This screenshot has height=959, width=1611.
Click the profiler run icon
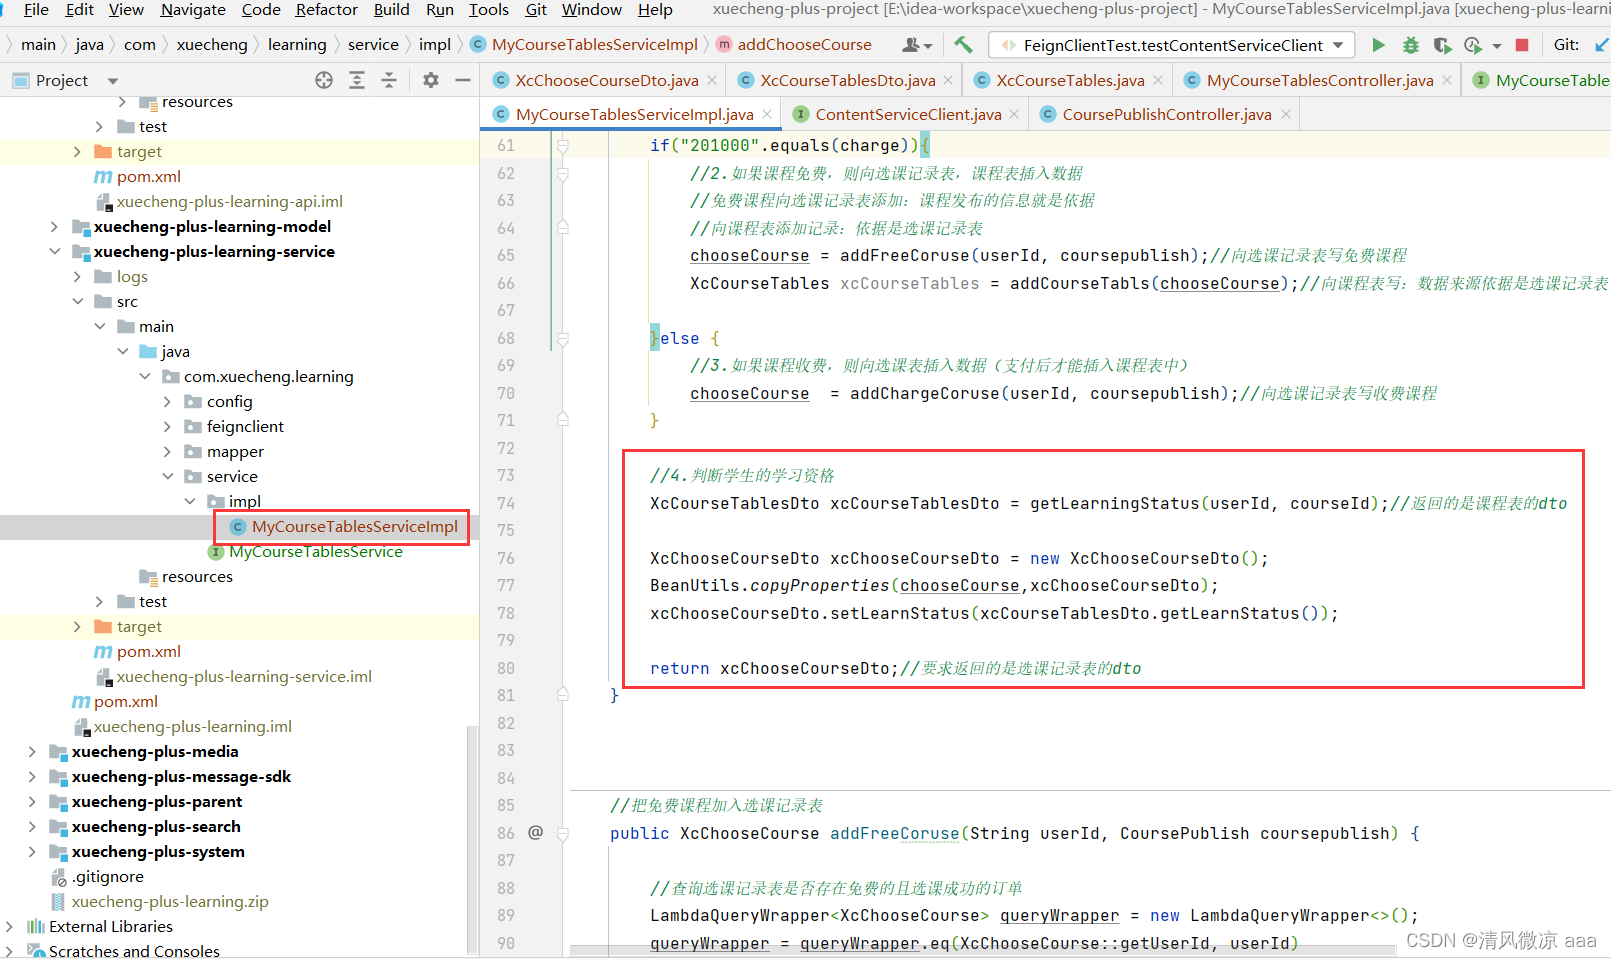(1472, 45)
